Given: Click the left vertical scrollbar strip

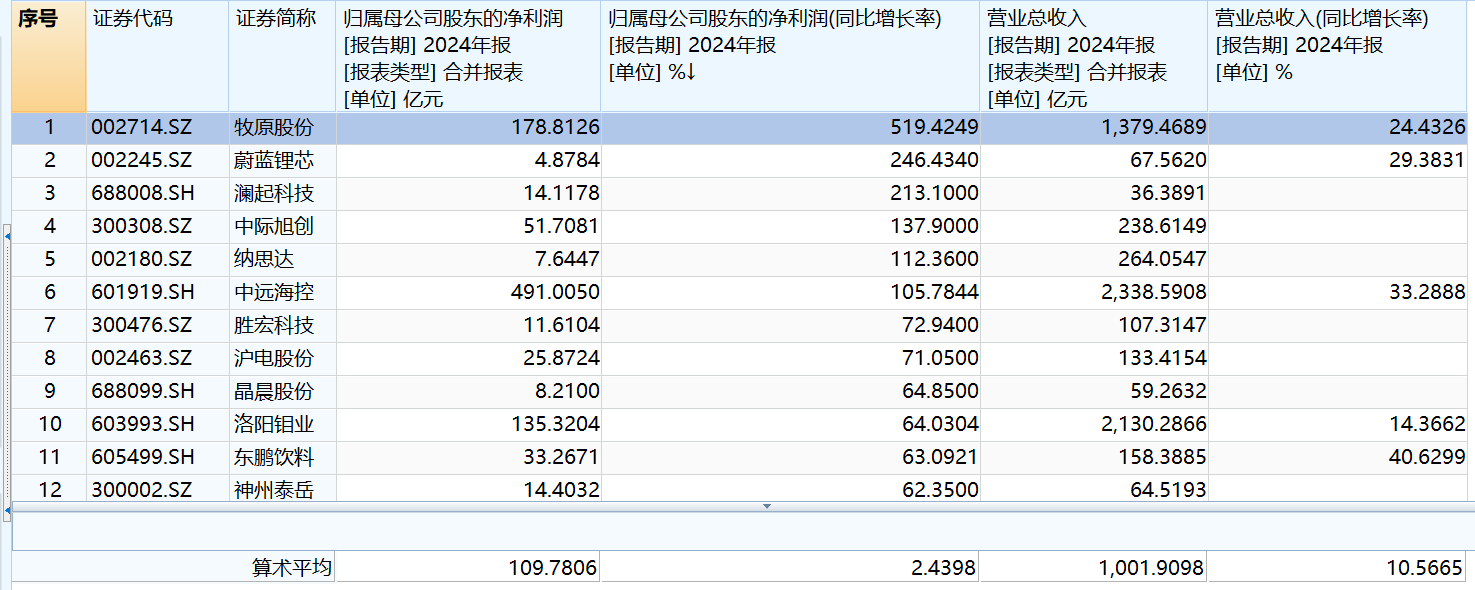Looking at the screenshot, I should [x=6, y=370].
